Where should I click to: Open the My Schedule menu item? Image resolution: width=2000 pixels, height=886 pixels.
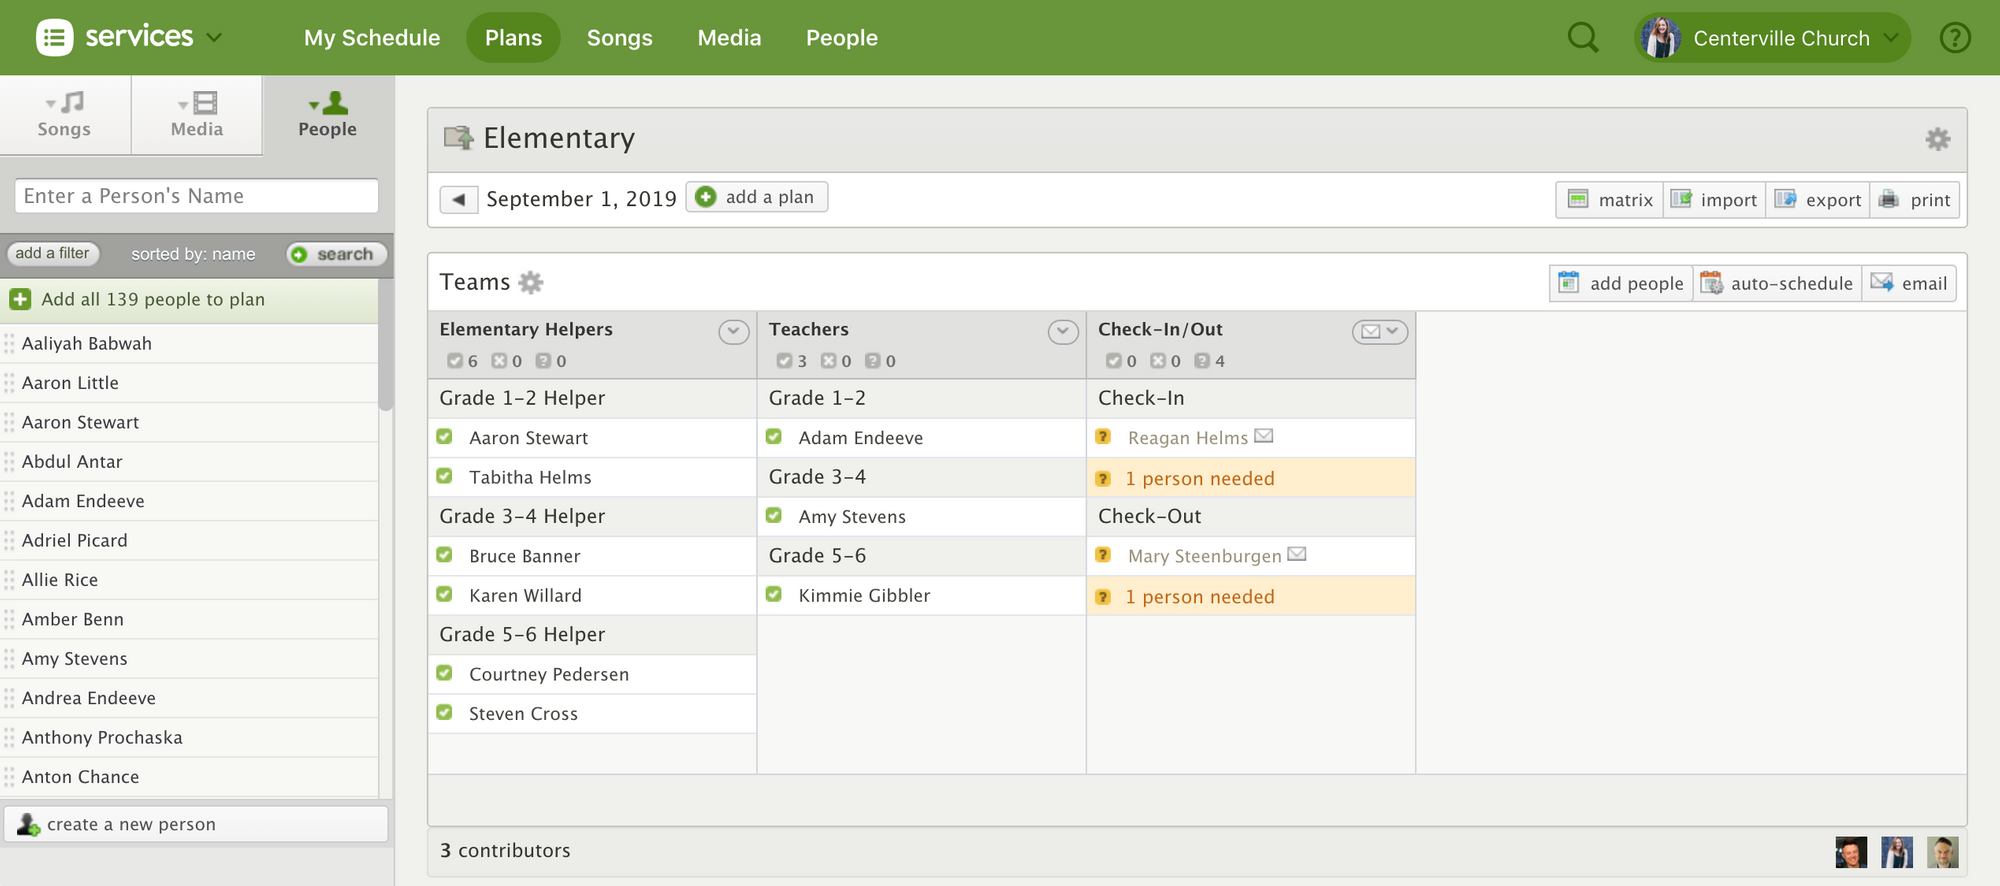pyautogui.click(x=372, y=38)
